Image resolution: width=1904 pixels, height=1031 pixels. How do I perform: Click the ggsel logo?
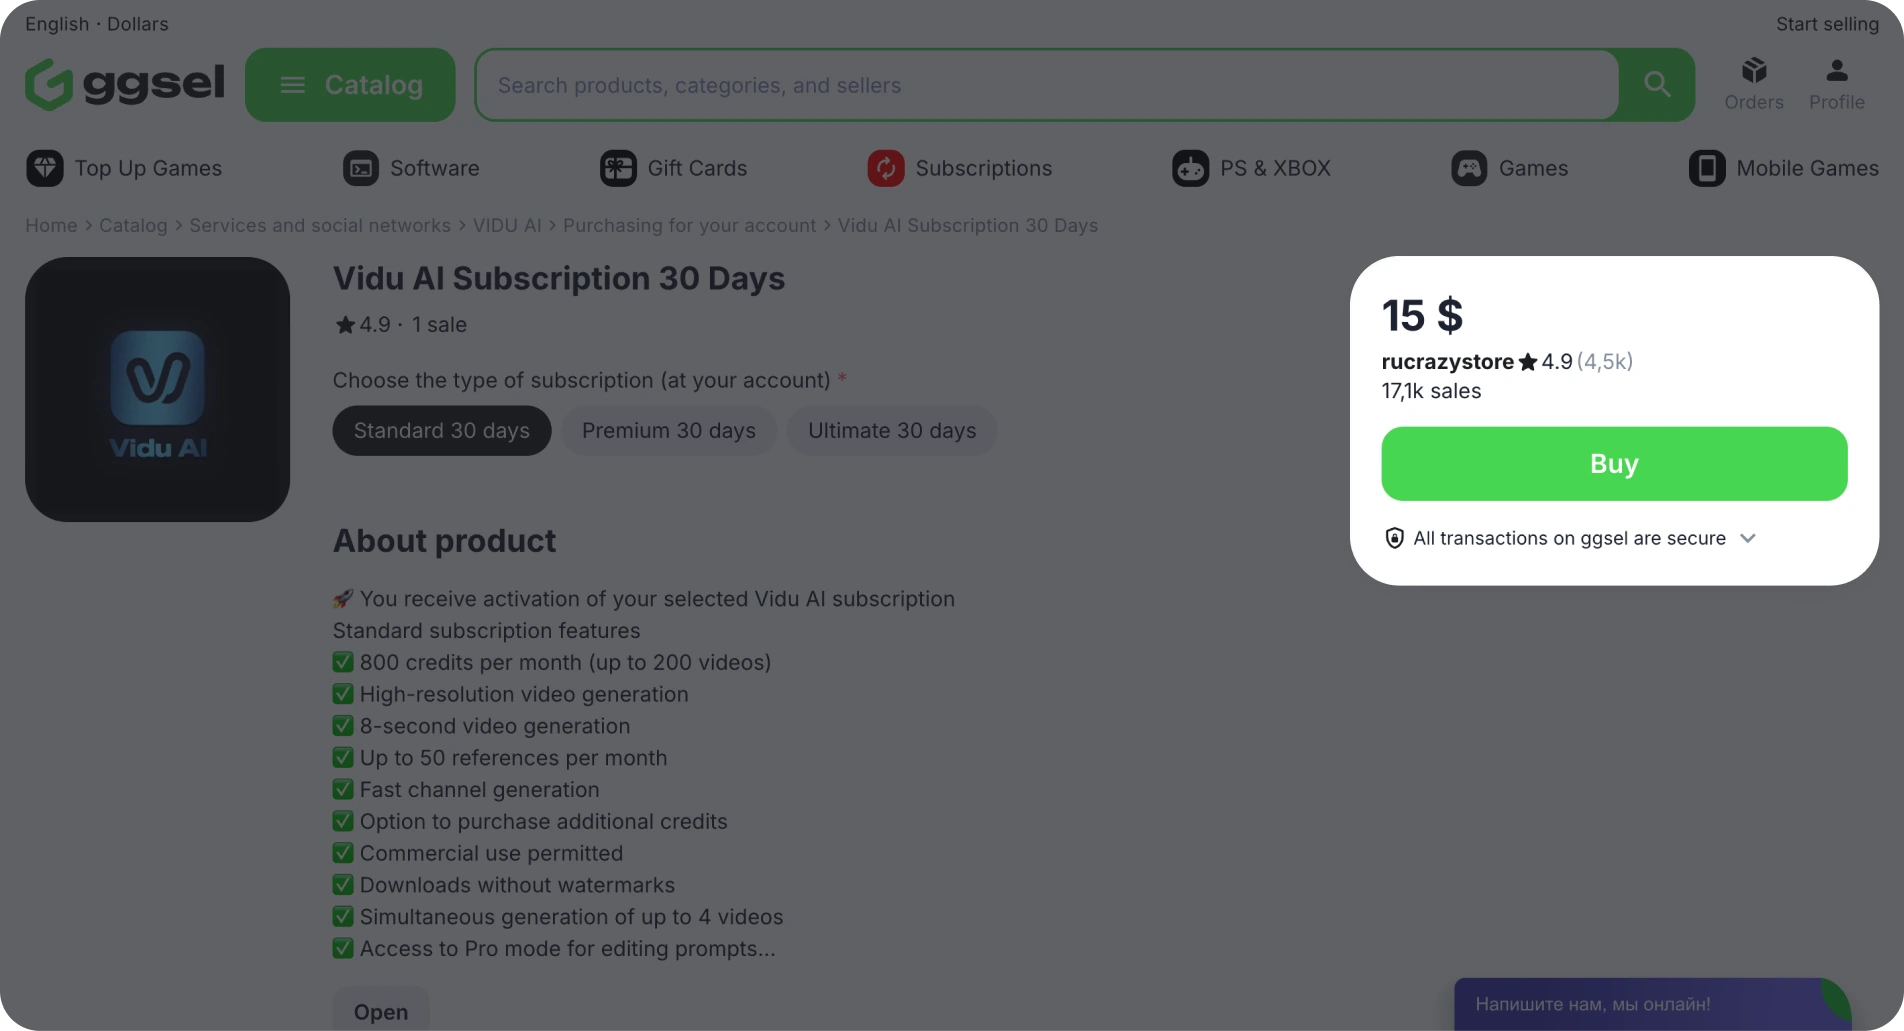click(x=124, y=85)
